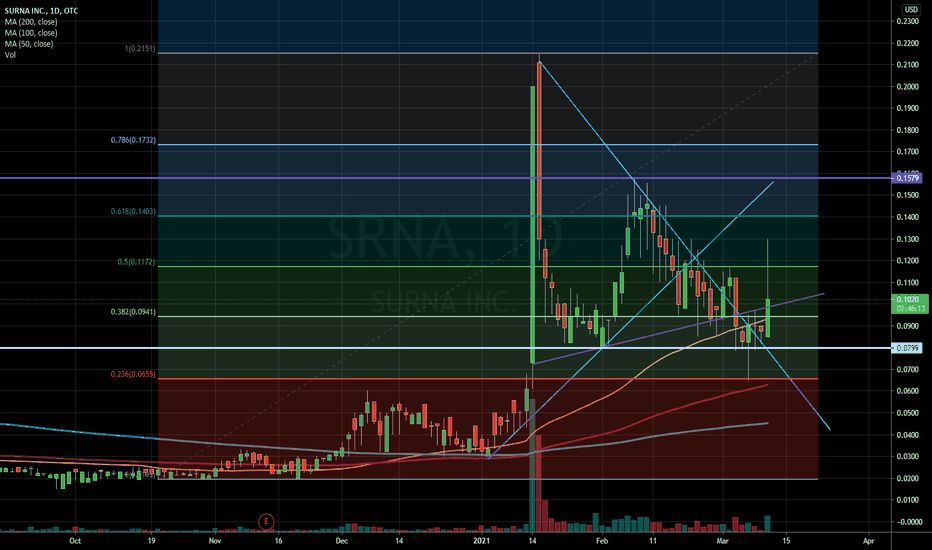
Task: Click the 0.1400 price axis label
Action: click(x=907, y=217)
